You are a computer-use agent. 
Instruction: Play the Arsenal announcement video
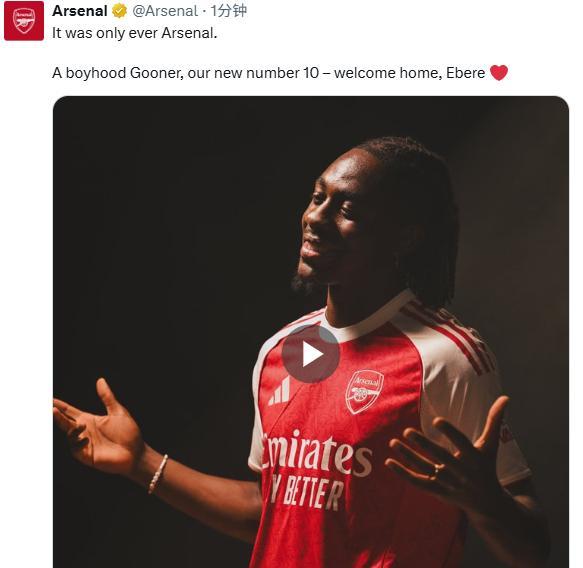tap(310, 354)
